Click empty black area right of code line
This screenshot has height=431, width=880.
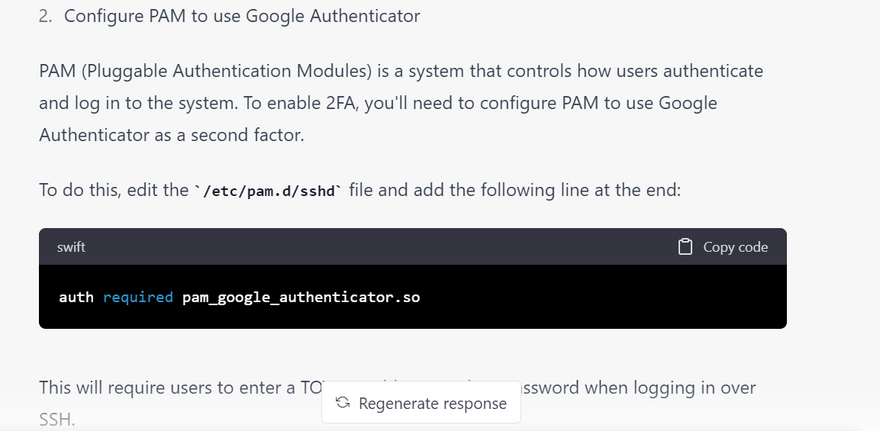[x=600, y=298]
